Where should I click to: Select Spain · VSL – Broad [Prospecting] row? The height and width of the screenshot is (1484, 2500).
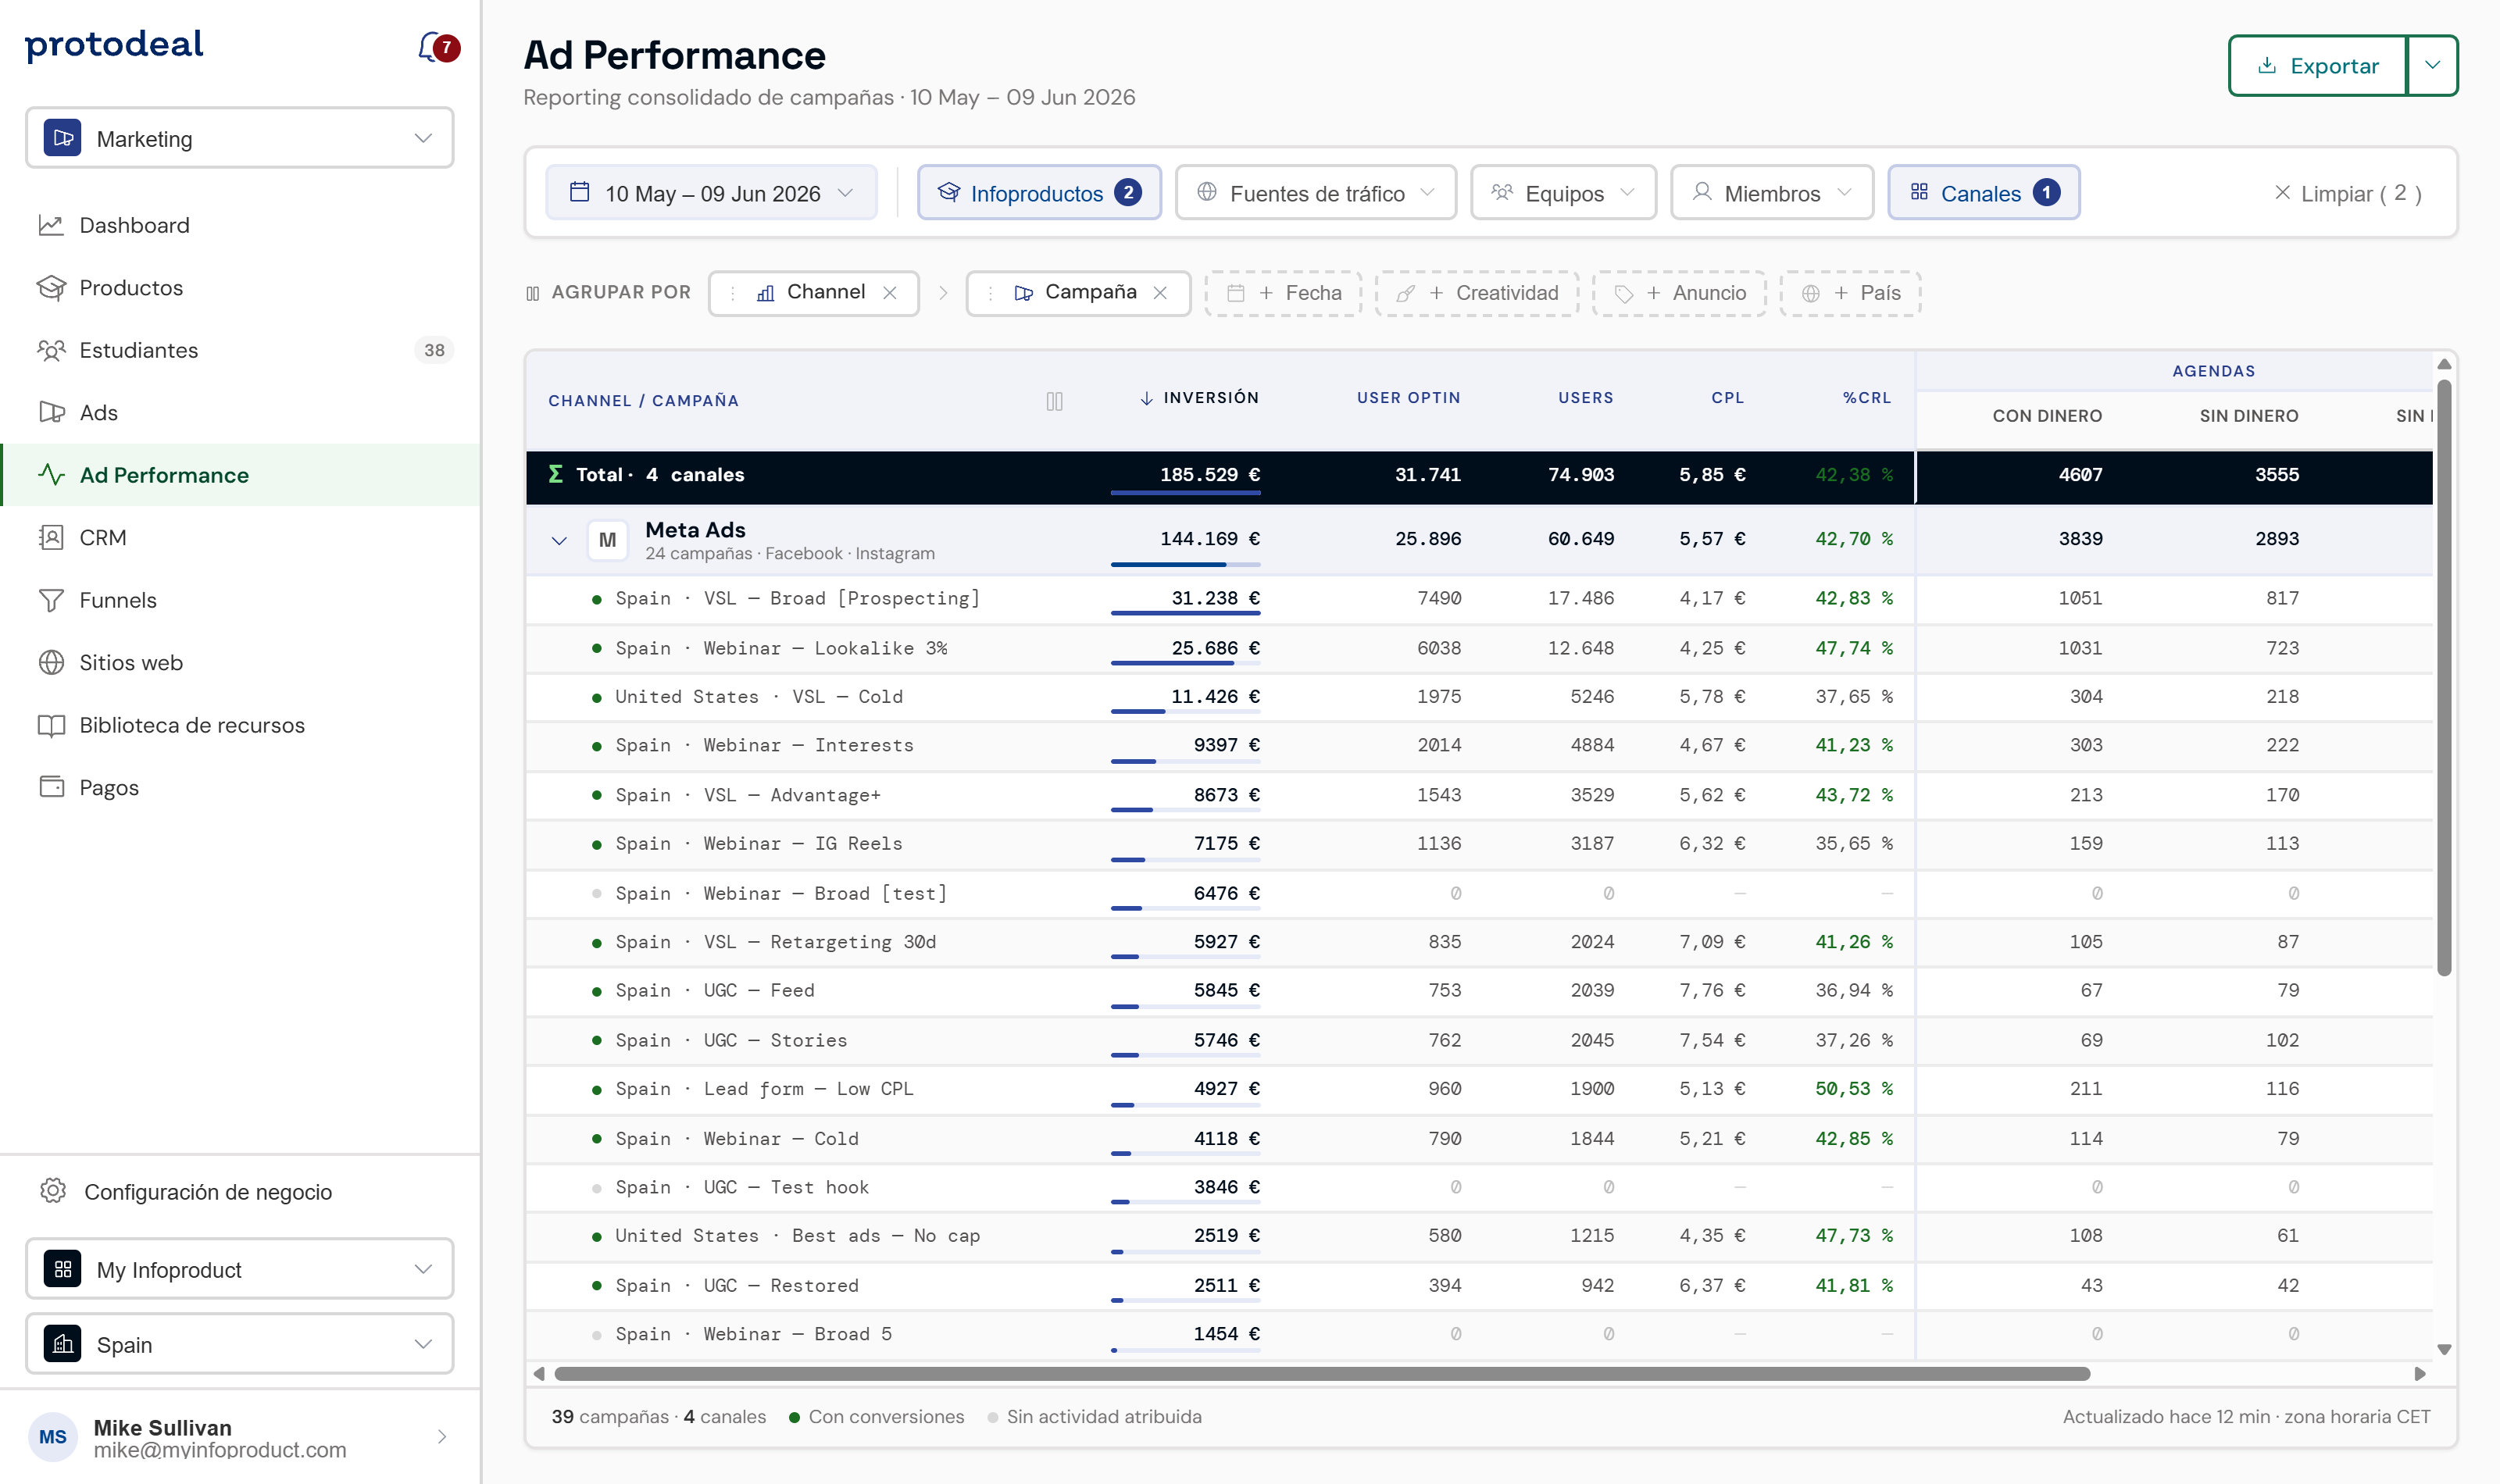coord(1479,599)
